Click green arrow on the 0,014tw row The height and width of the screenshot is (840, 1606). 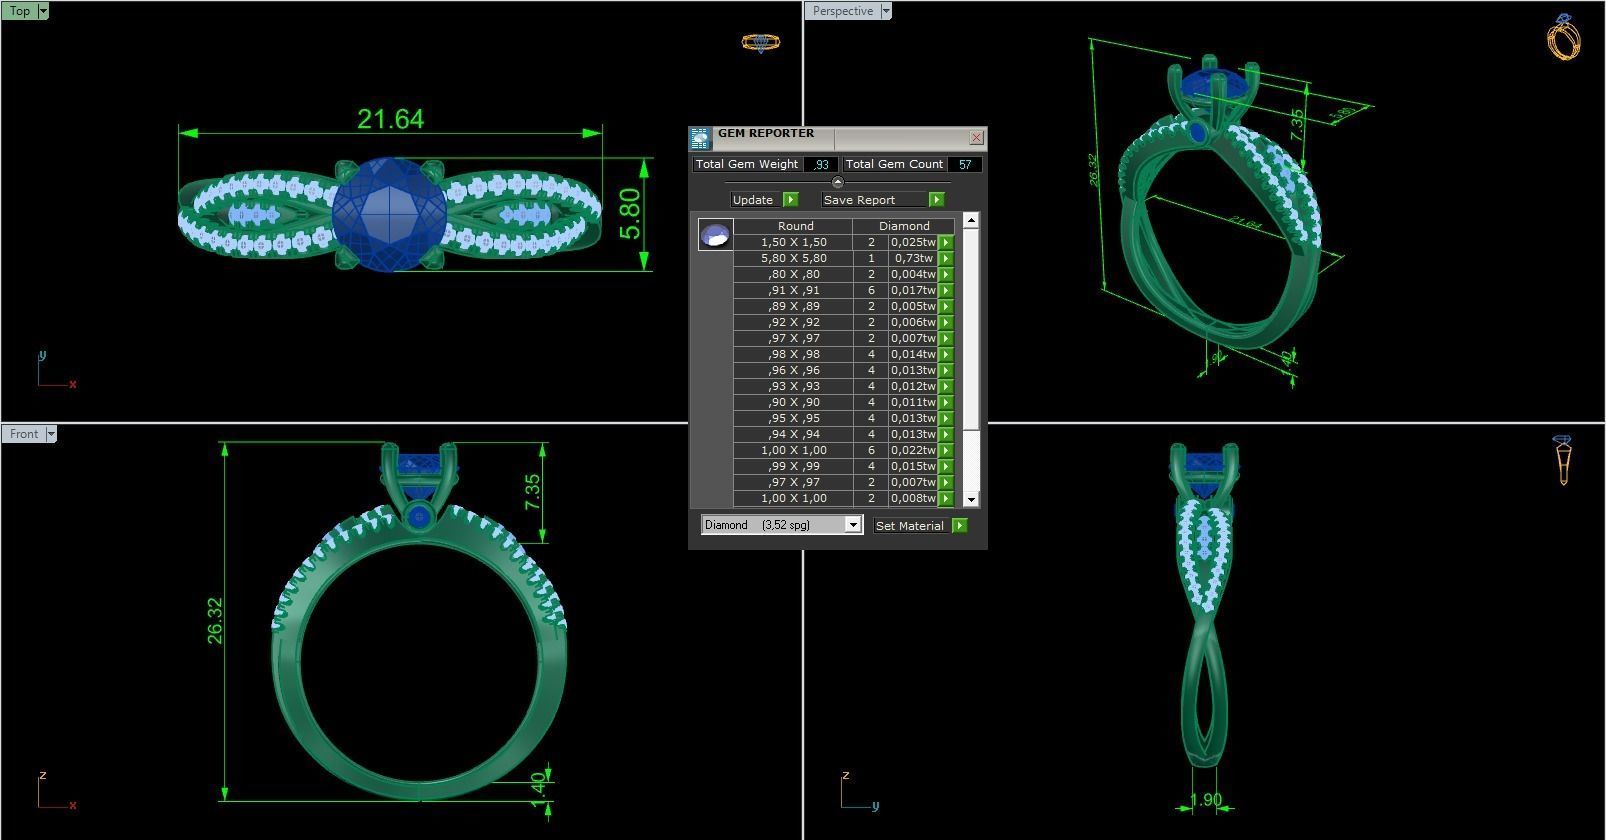click(946, 354)
